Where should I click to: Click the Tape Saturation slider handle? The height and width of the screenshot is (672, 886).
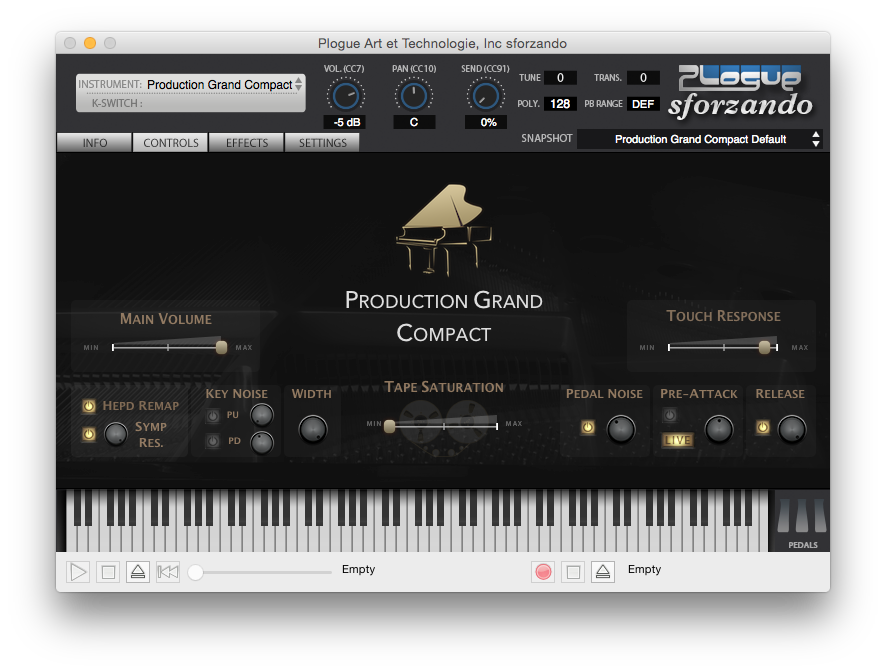(x=389, y=426)
